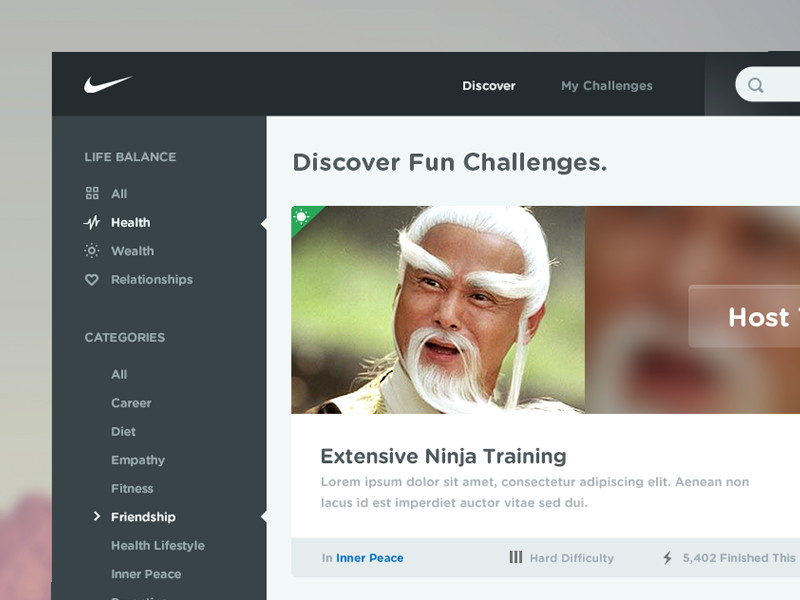Select All under Categories

pos(119,374)
